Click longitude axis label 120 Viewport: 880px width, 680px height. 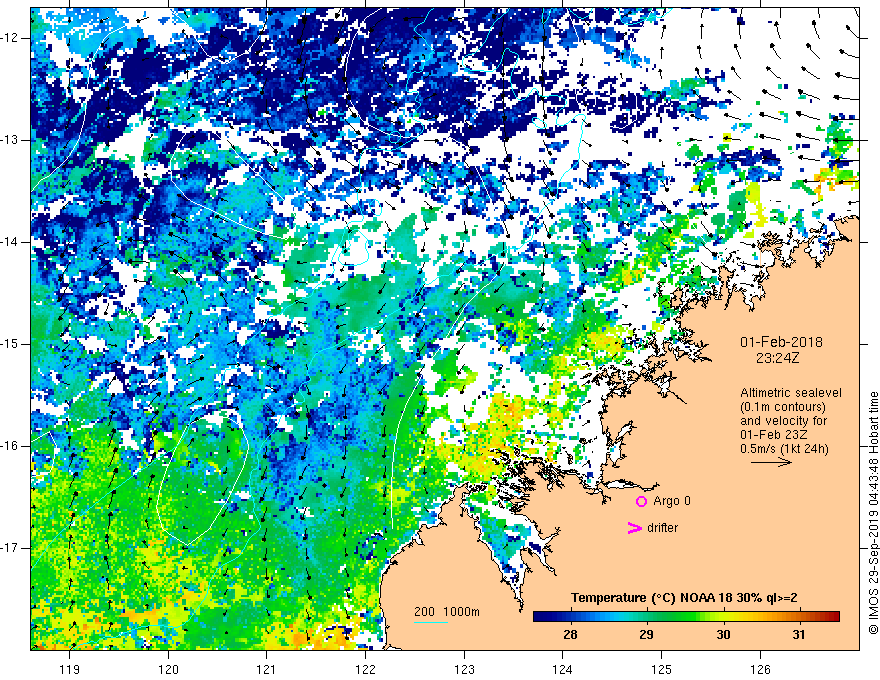168,669
